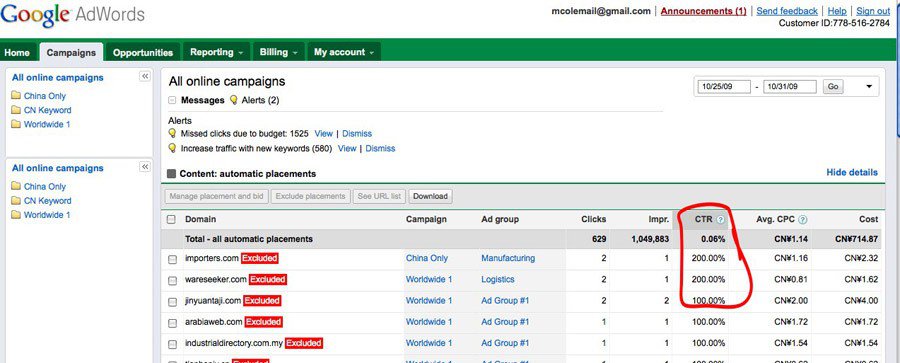Collapse the upper All online campaigns panel

pos(145,76)
